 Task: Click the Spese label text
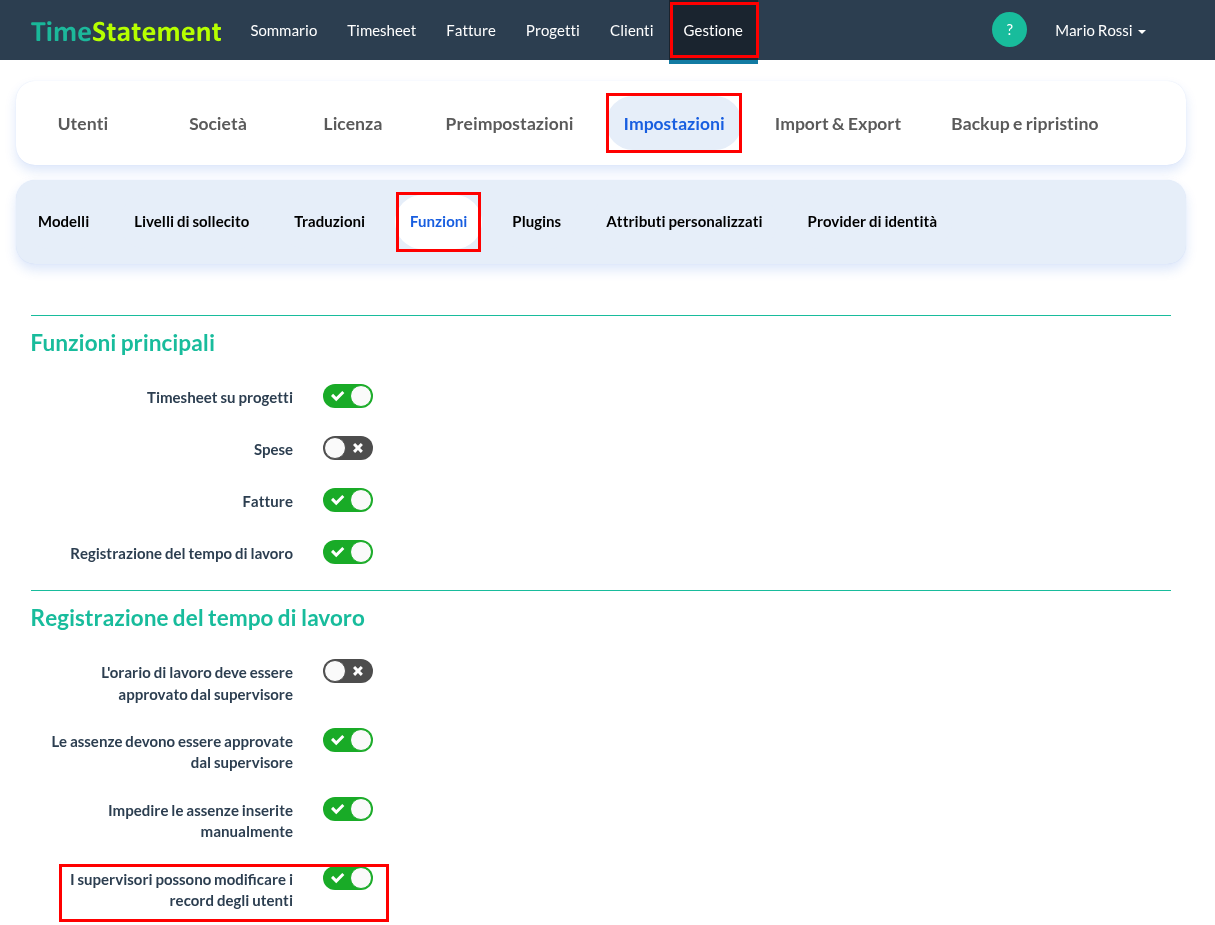[x=273, y=450]
